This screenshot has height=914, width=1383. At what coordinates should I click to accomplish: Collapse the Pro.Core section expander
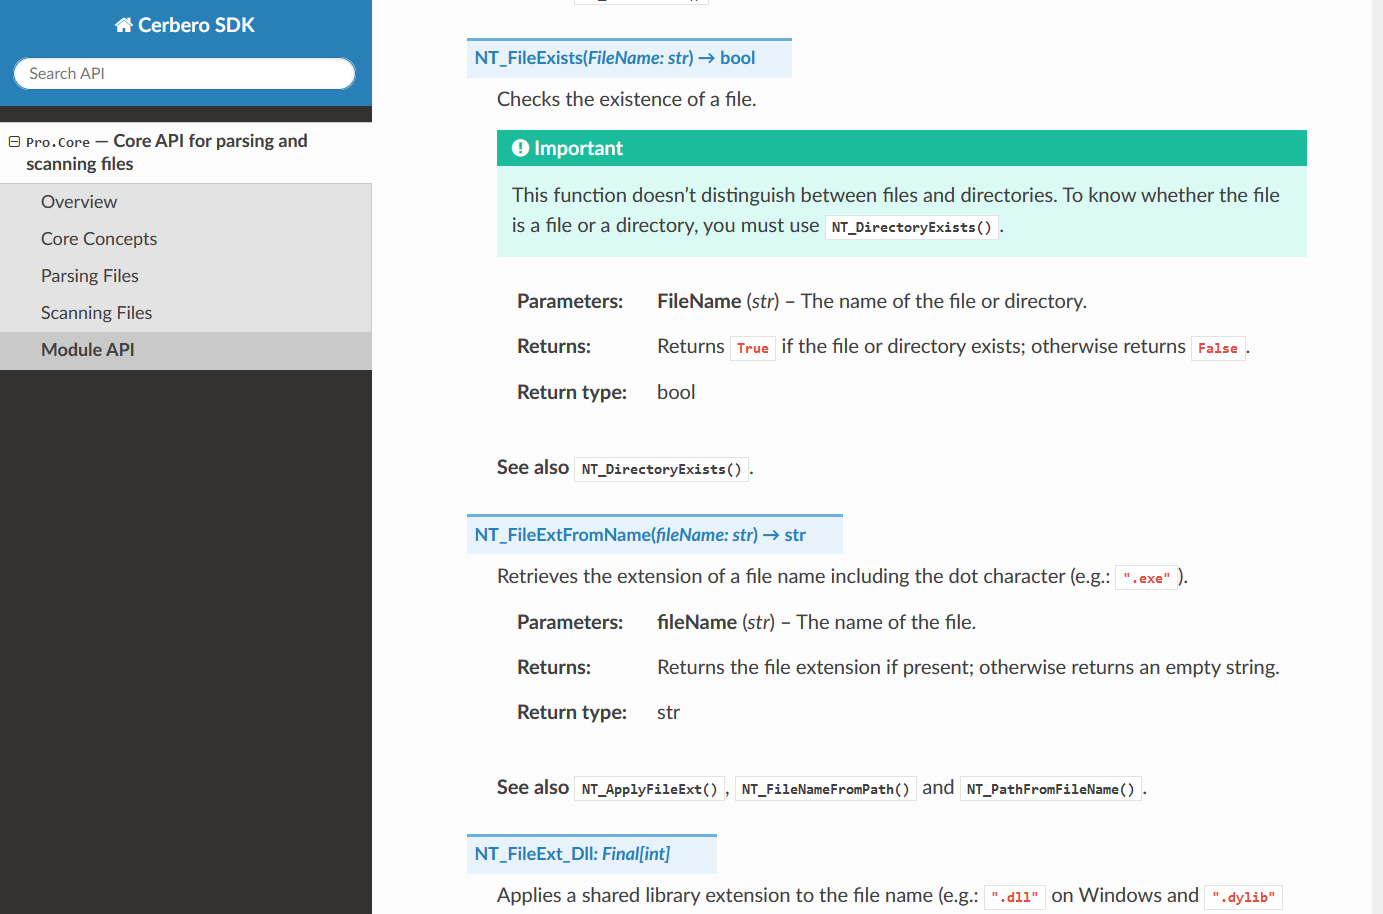(x=14, y=142)
